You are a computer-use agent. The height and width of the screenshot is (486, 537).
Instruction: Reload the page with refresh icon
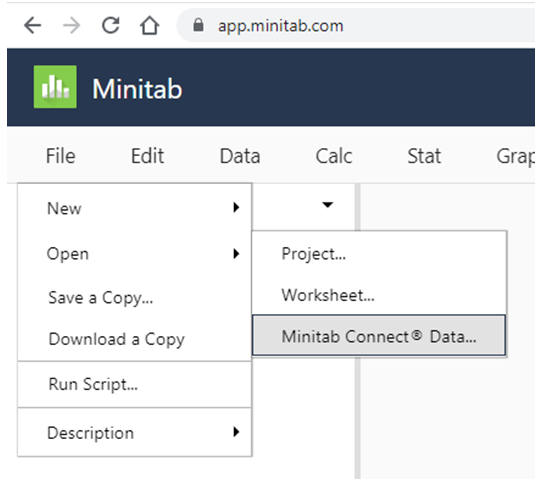(x=111, y=25)
